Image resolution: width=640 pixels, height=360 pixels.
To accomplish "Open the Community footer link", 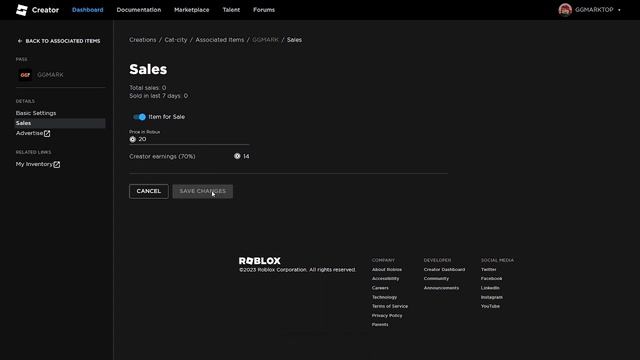I will pyautogui.click(x=436, y=279).
